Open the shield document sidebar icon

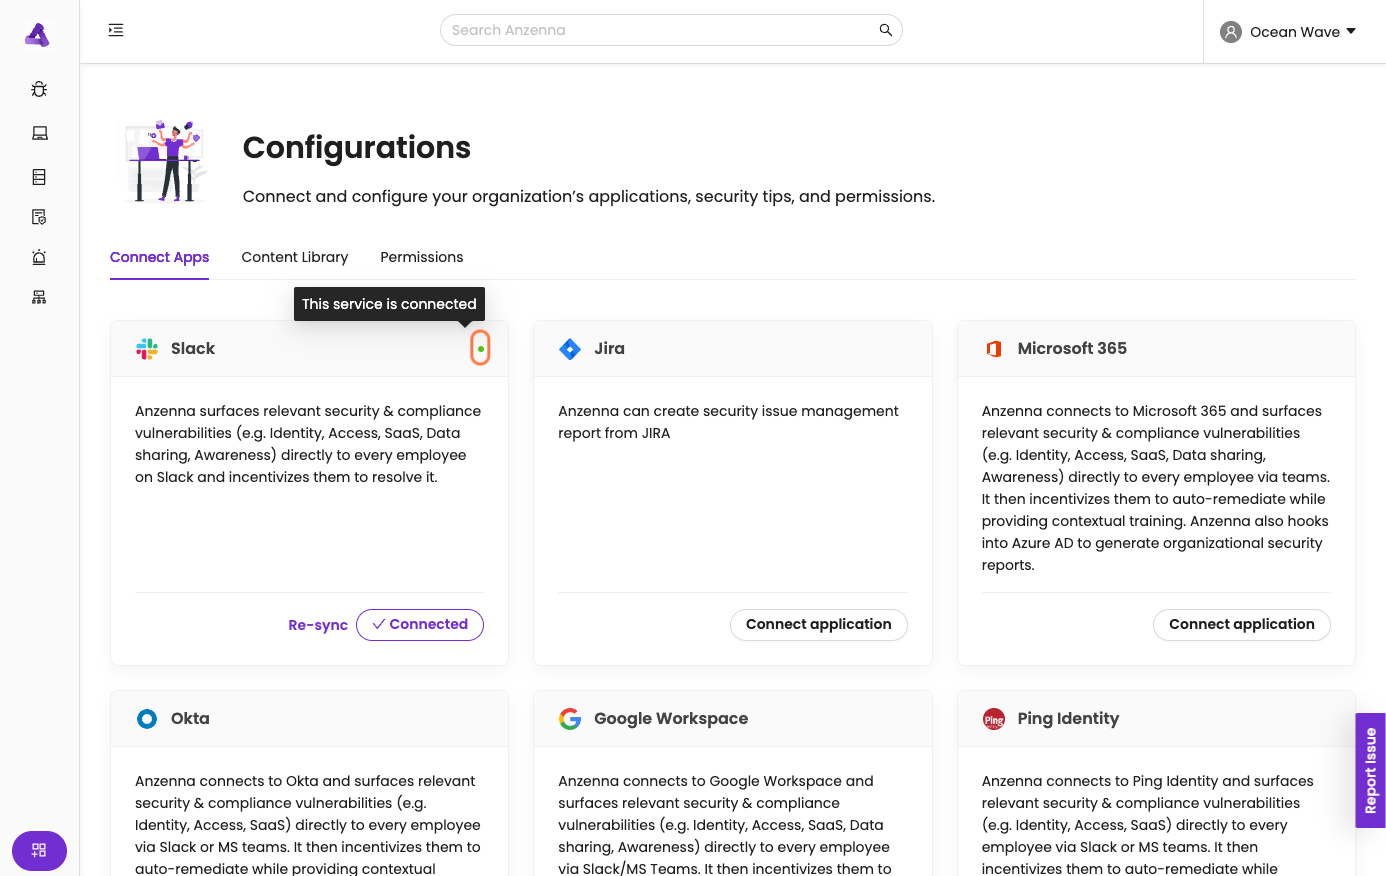point(39,217)
